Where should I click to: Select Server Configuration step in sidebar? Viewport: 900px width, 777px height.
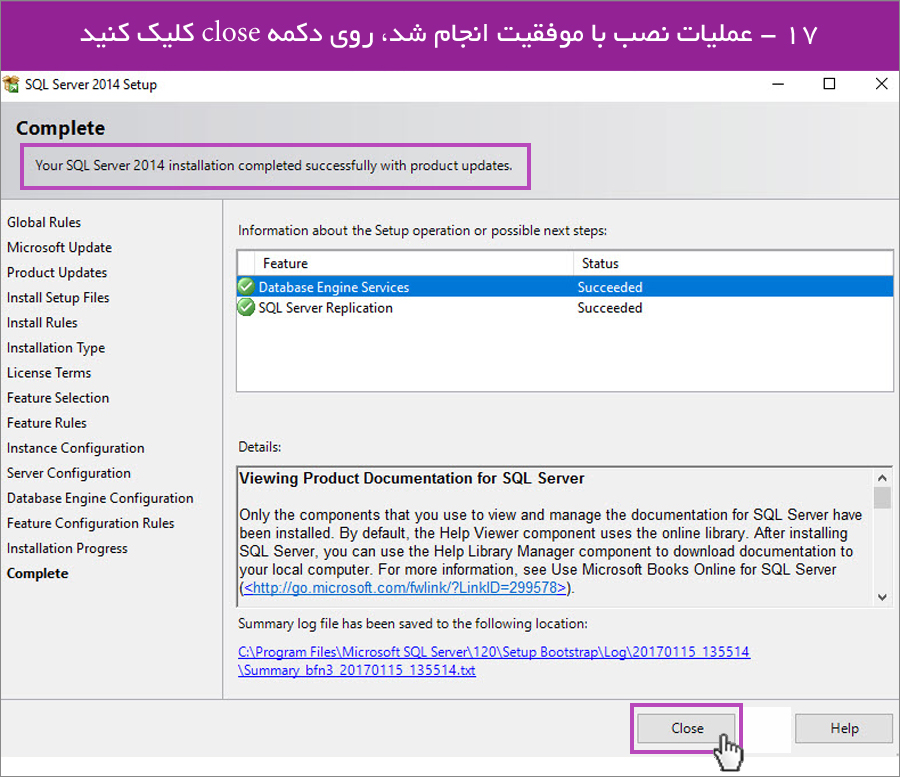pyautogui.click(x=69, y=473)
